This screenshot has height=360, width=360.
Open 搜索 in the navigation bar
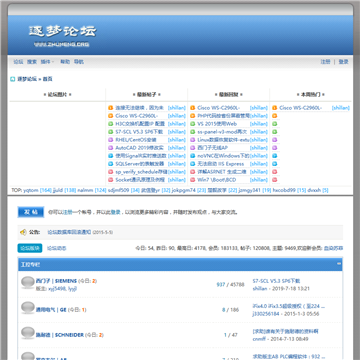coord(32,62)
